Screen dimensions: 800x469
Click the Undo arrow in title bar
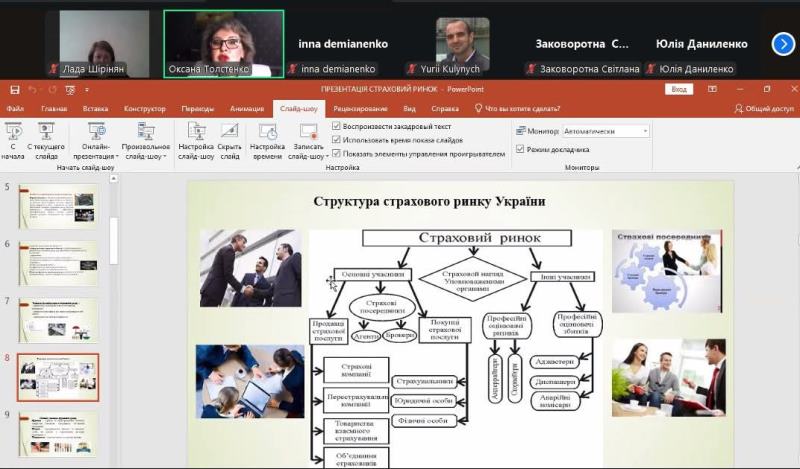[x=32, y=90]
